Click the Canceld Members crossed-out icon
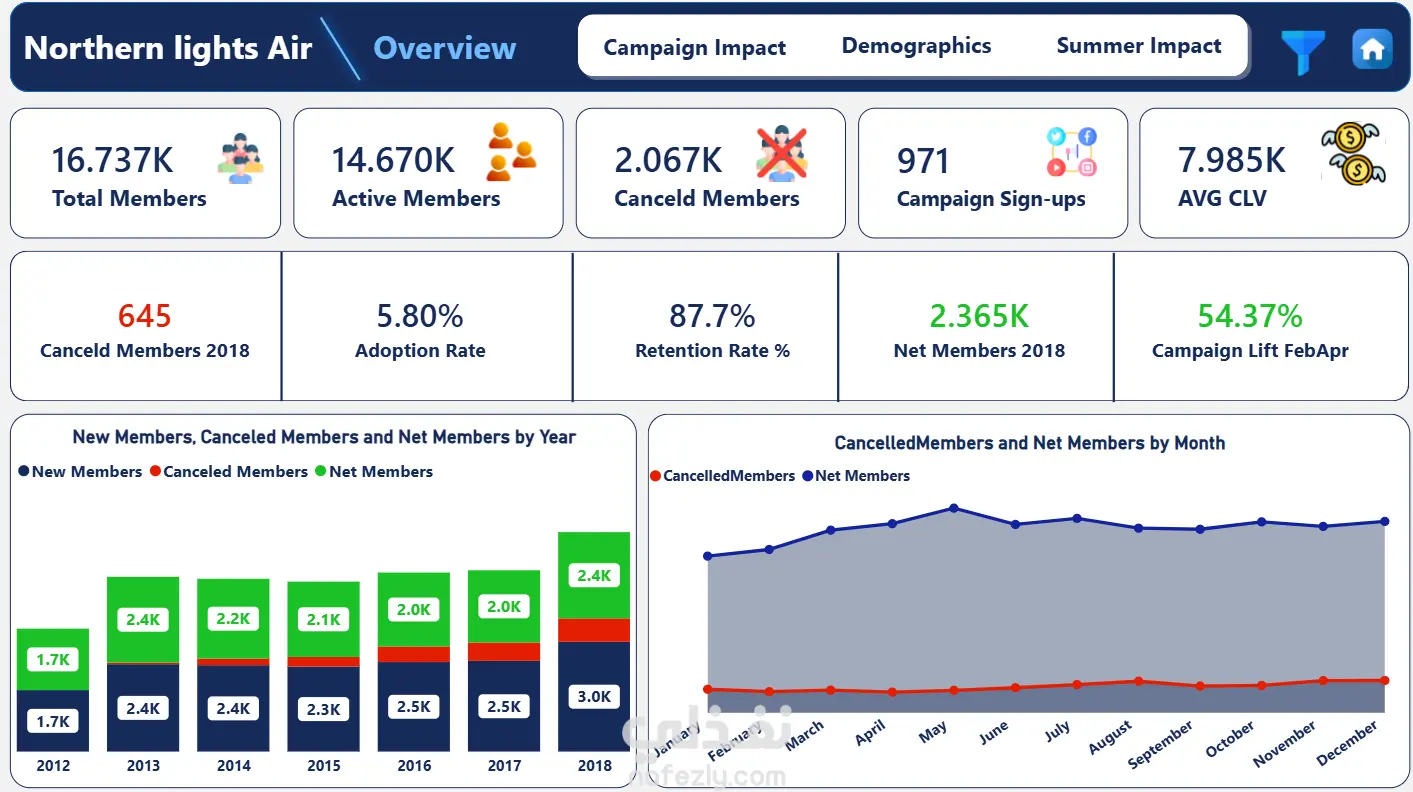 point(782,154)
